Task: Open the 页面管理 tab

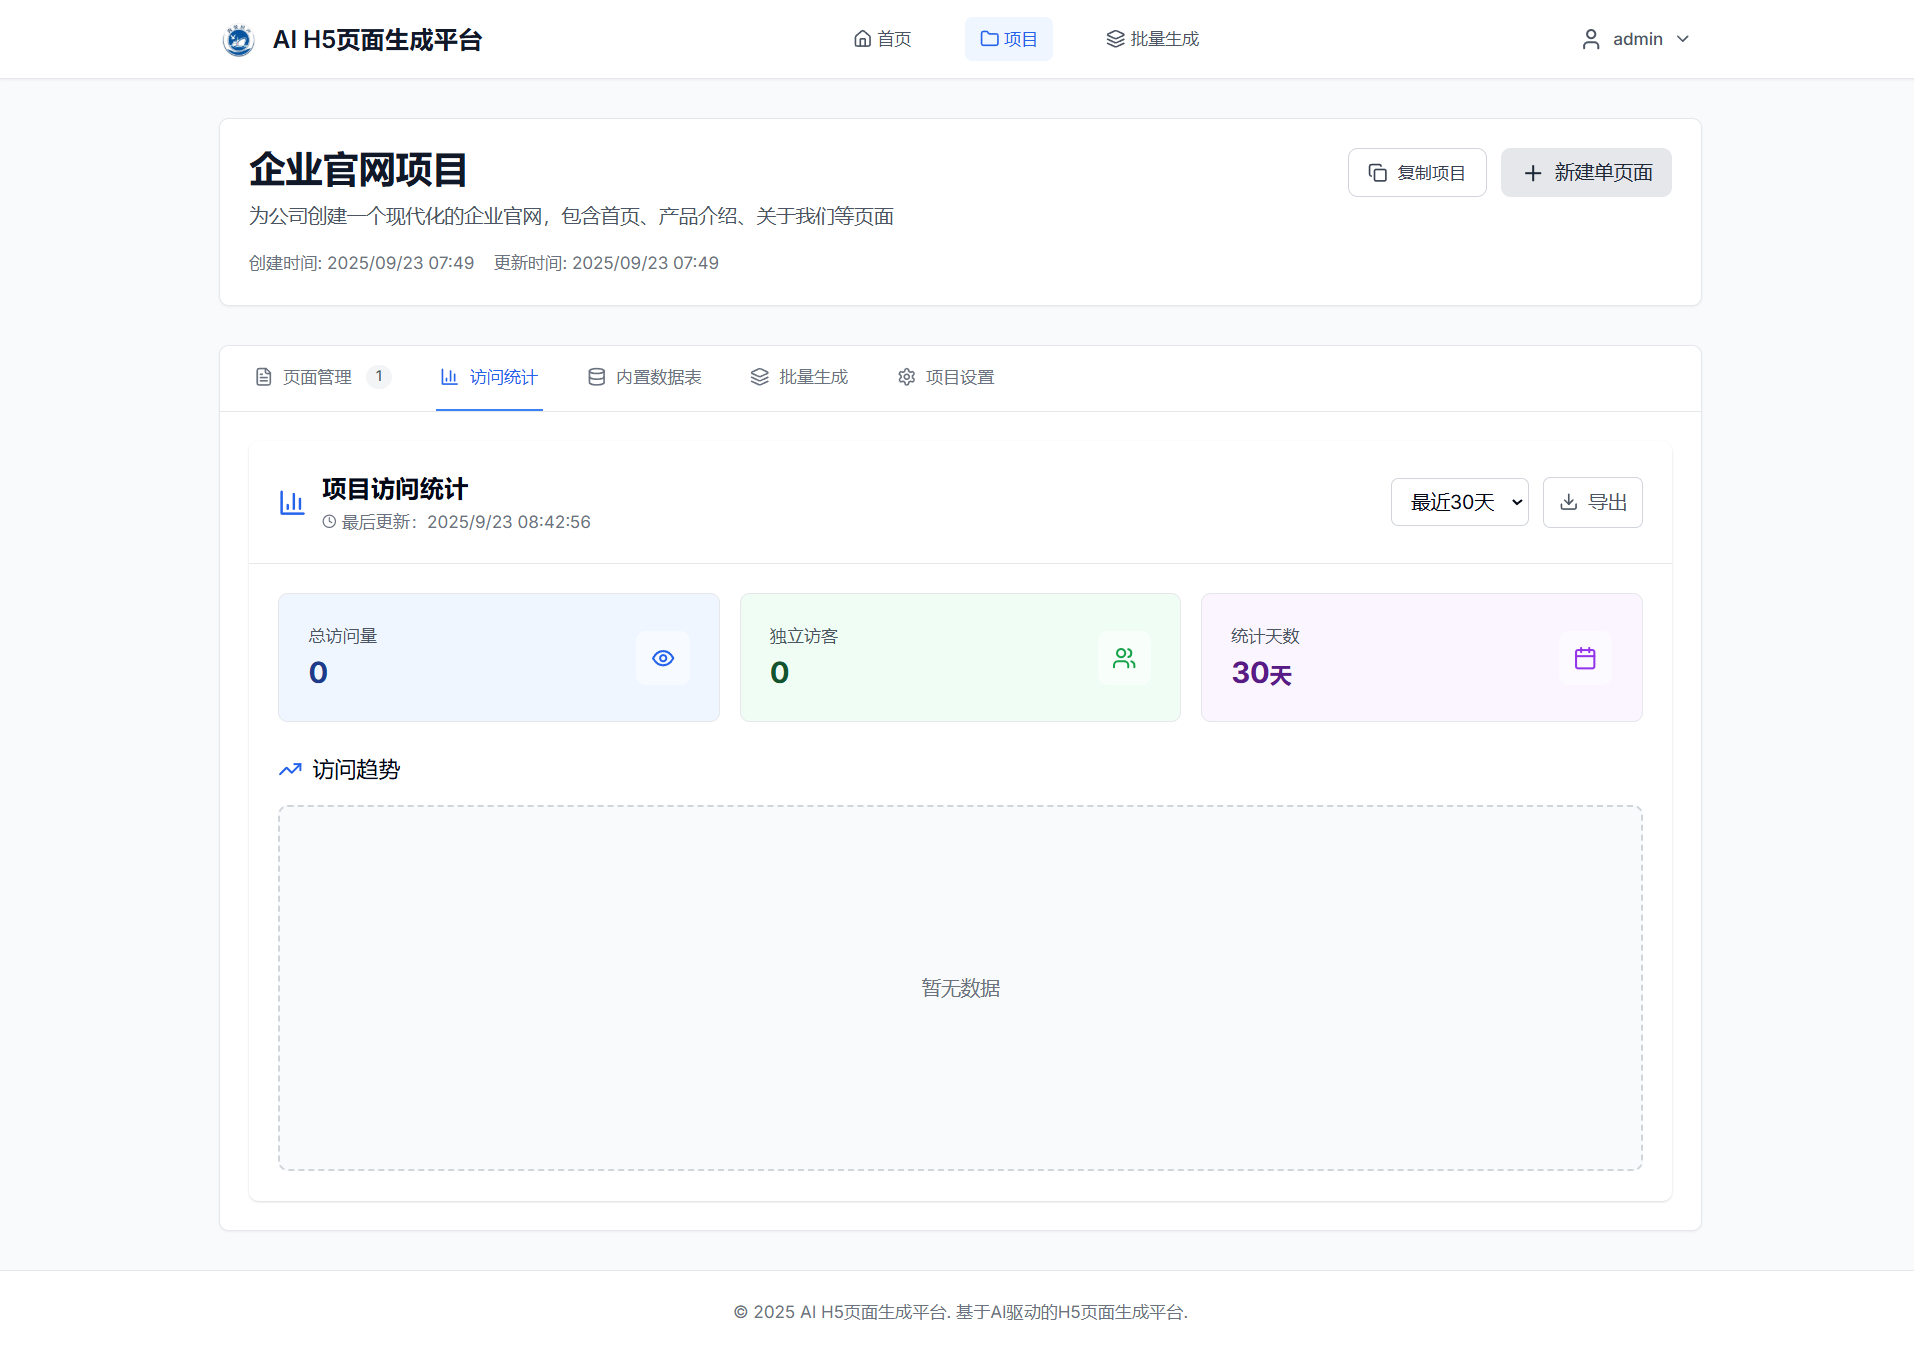Action: 315,377
